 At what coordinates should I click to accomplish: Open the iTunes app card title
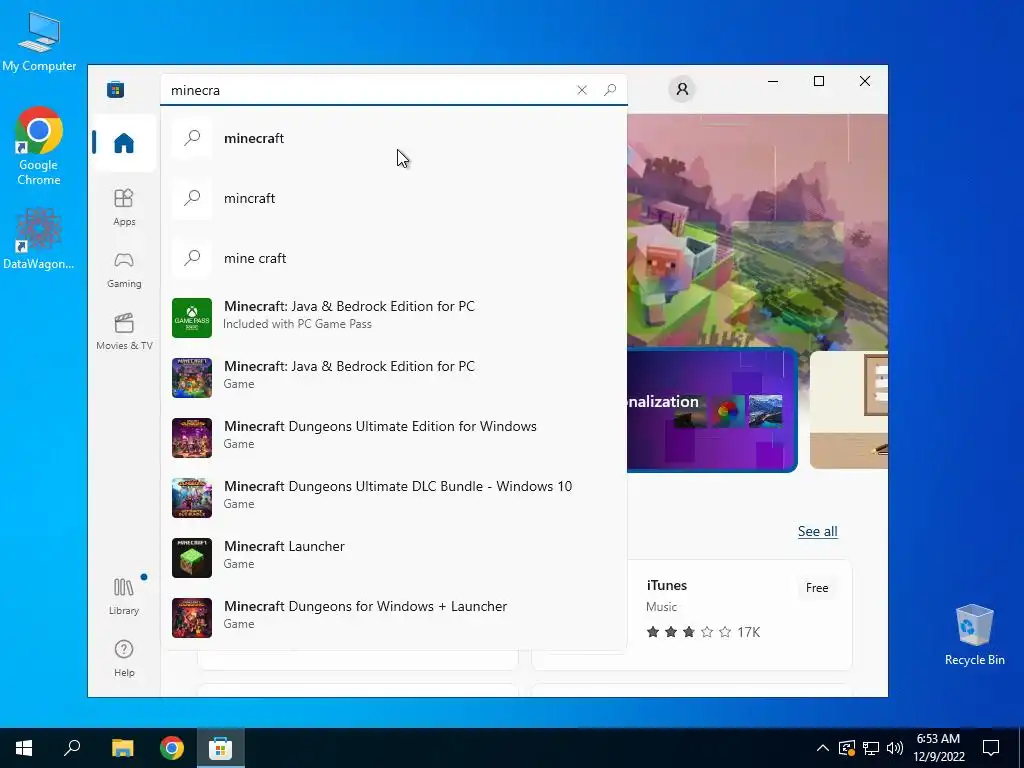666,585
